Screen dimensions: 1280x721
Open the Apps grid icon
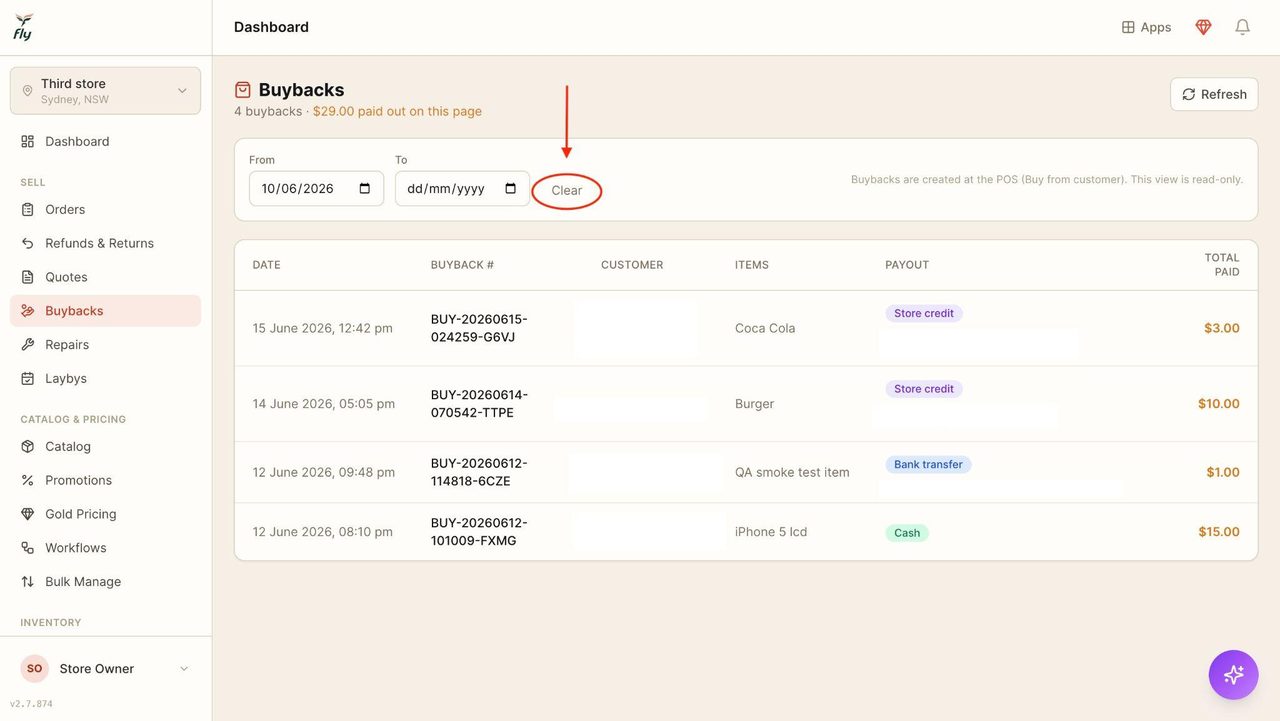1128,27
